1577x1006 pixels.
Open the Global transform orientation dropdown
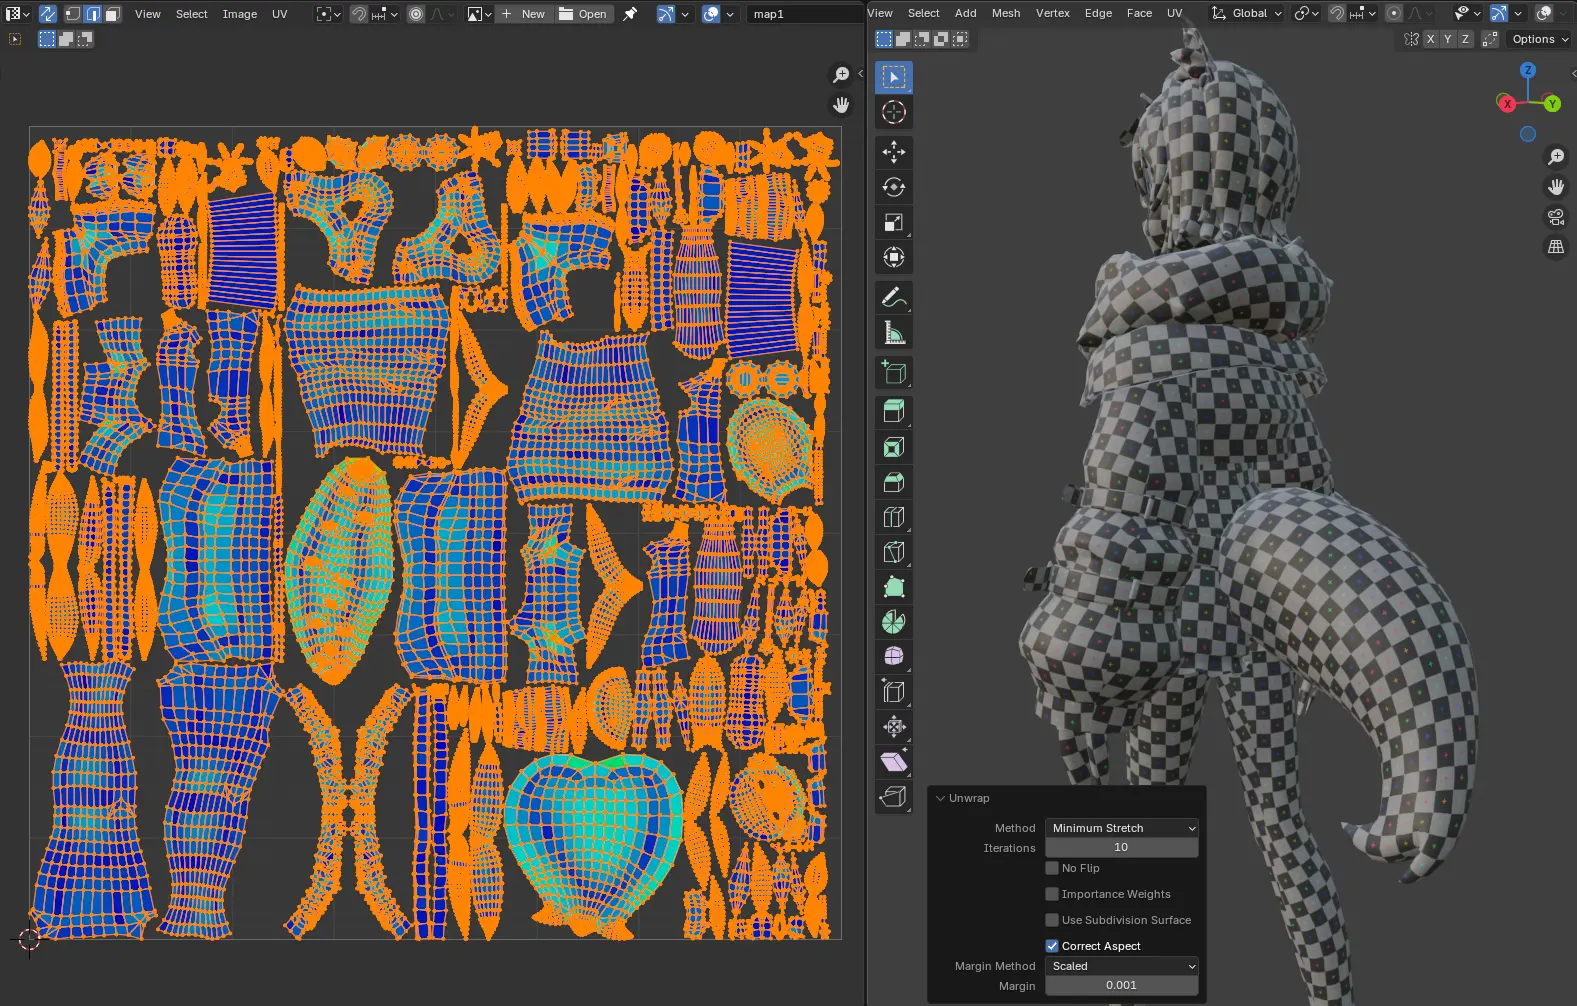[1246, 13]
